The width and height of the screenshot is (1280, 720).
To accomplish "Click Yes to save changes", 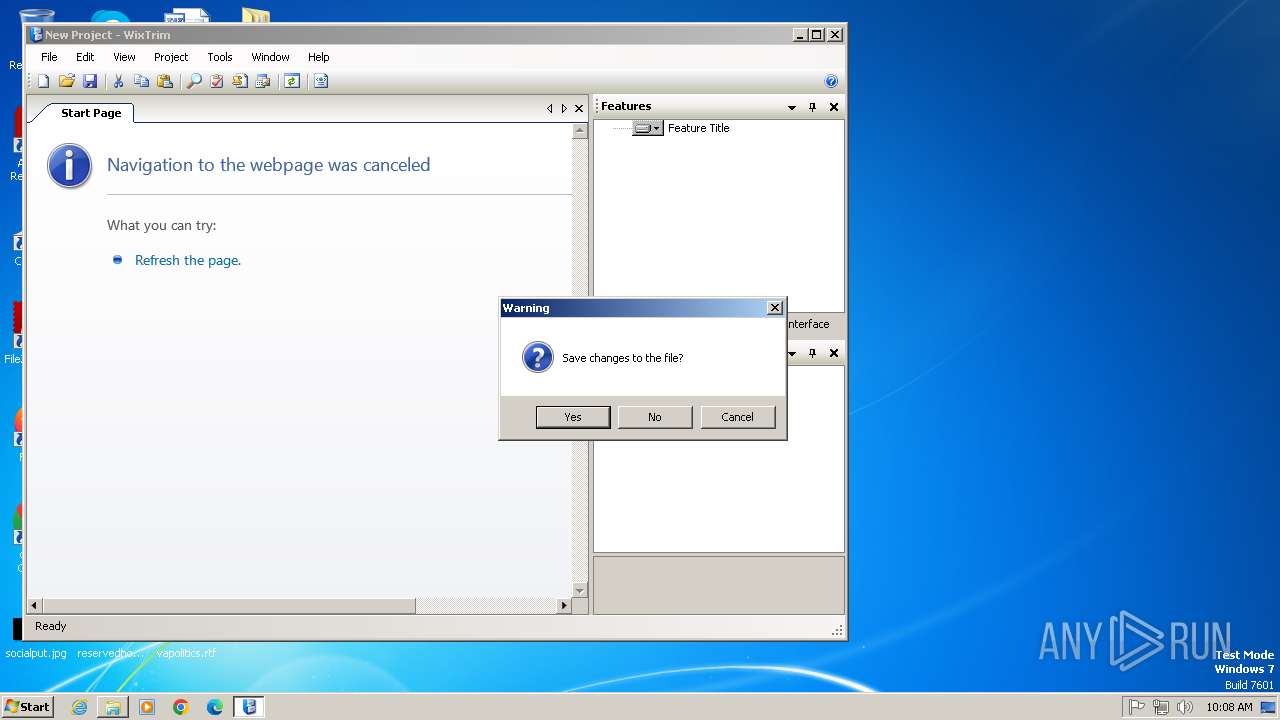I will coord(573,417).
